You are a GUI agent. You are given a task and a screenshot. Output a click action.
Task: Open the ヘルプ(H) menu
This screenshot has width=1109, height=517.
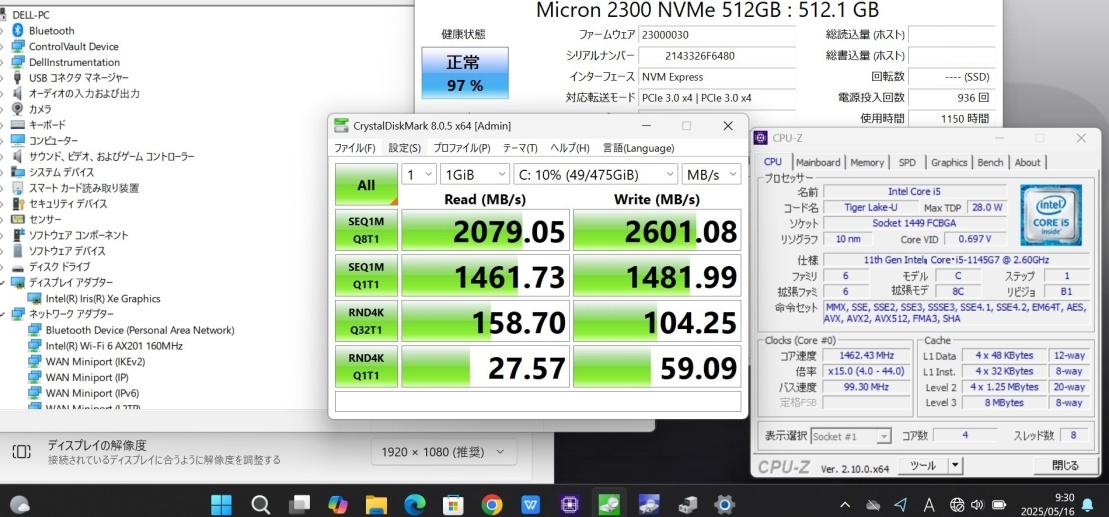point(570,149)
